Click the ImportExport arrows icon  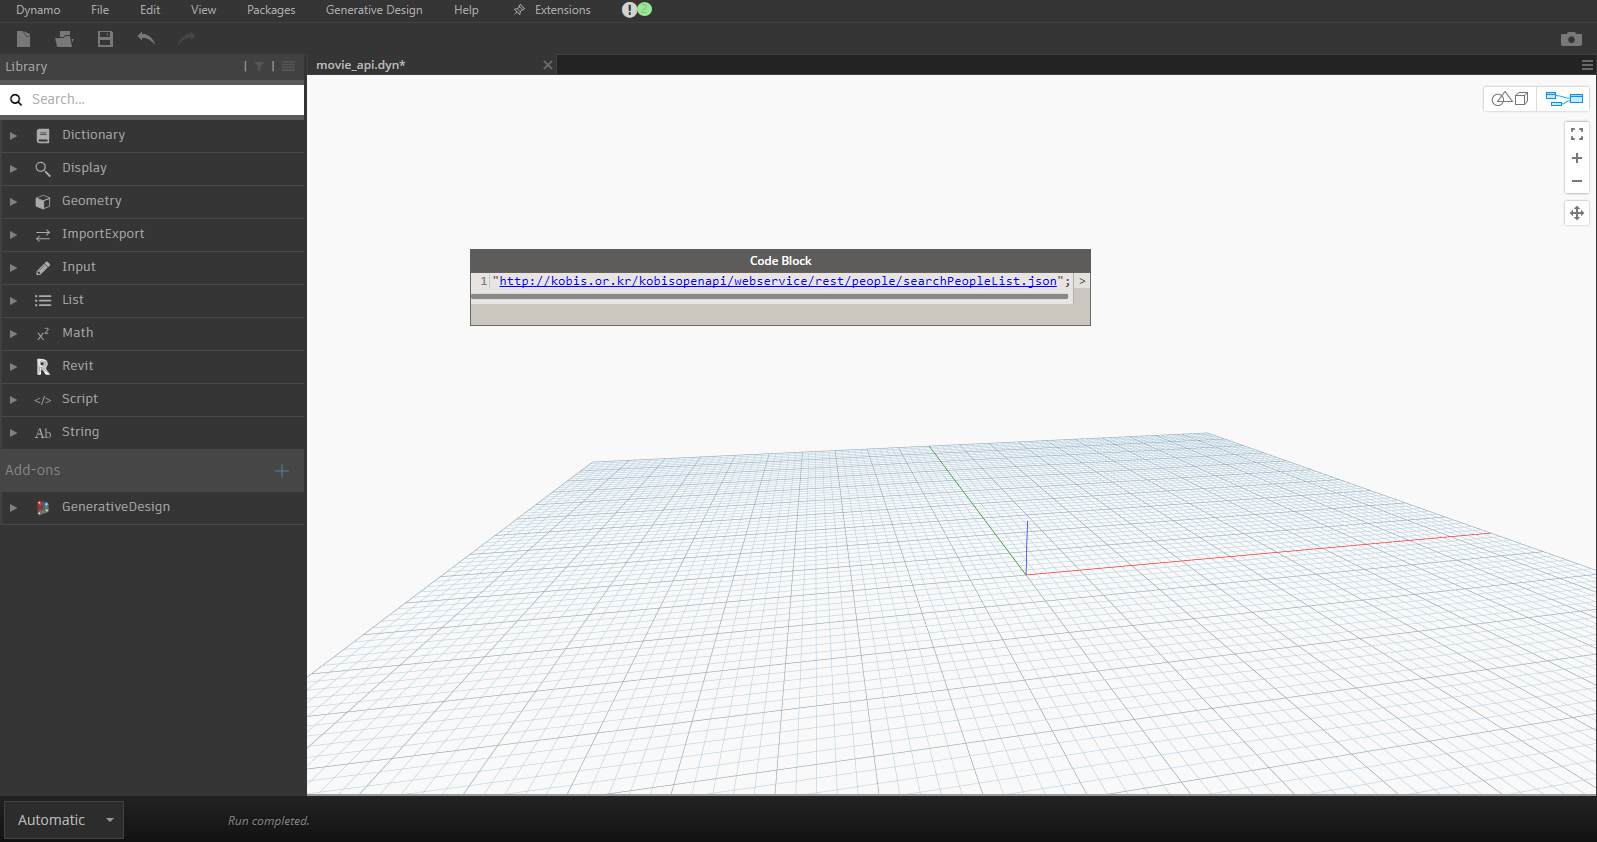pyautogui.click(x=43, y=235)
